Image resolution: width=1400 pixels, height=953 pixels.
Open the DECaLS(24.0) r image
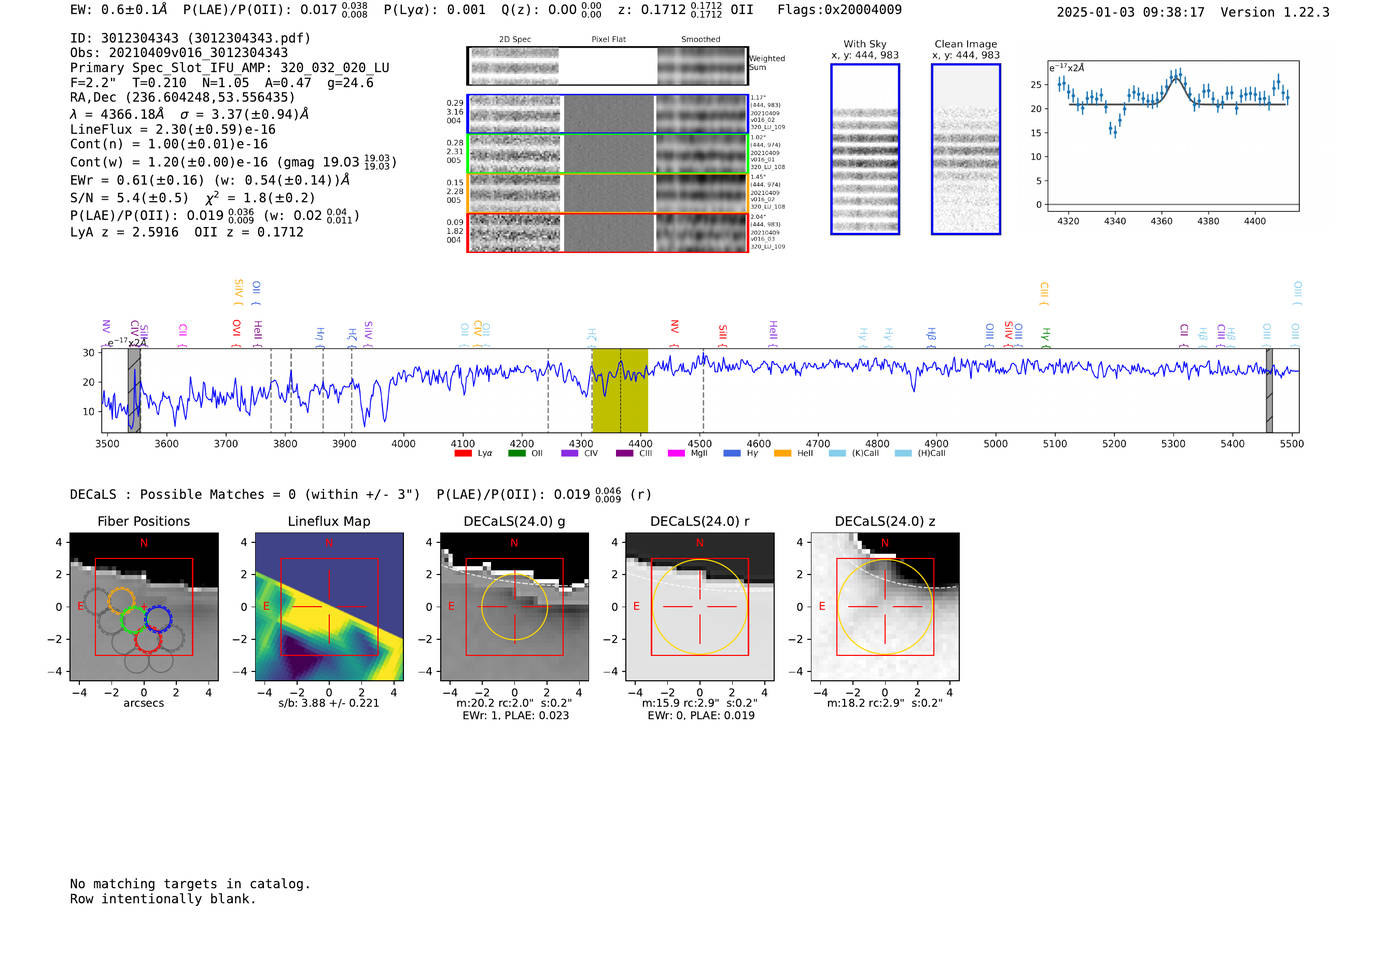pos(700,607)
